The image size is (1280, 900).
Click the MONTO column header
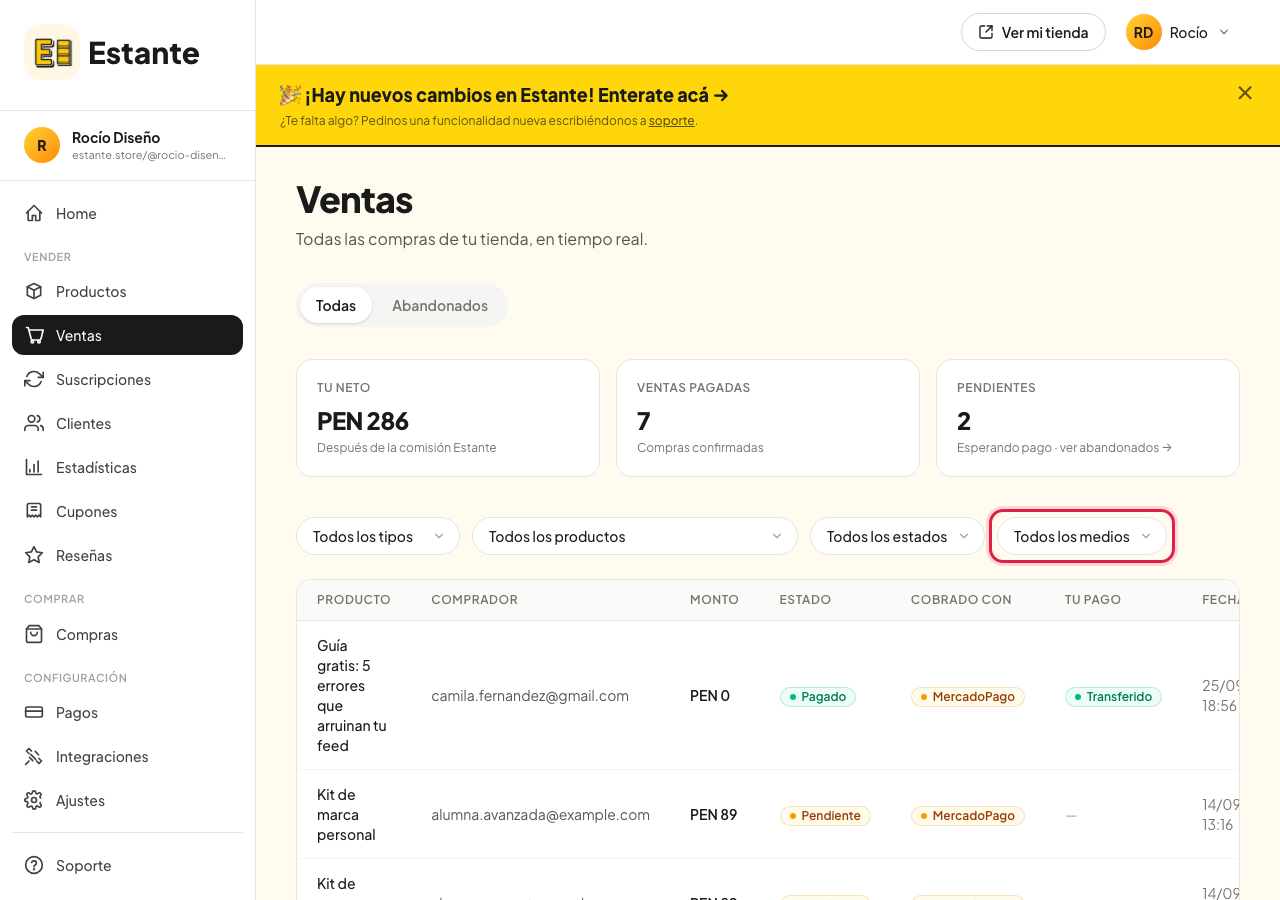tap(714, 600)
